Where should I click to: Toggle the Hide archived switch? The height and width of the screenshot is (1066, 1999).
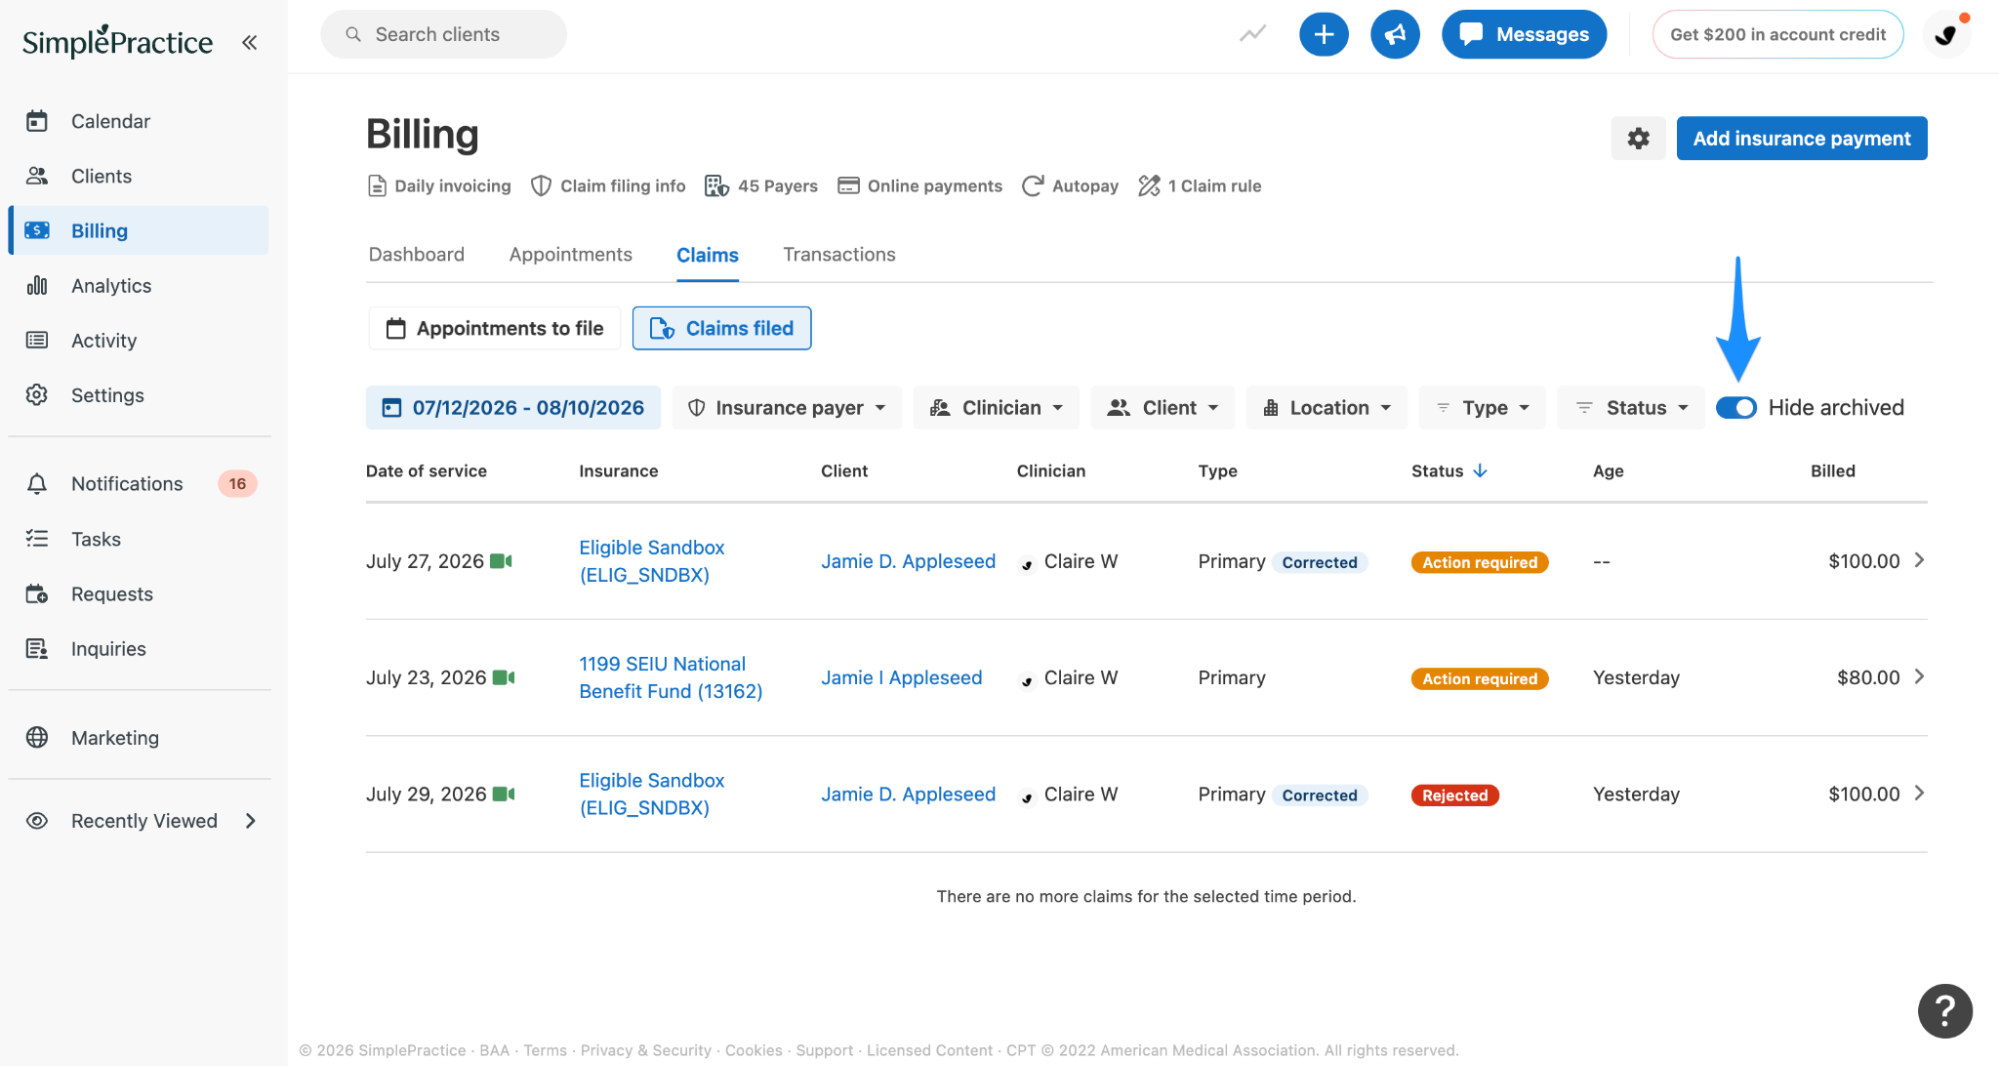pos(1736,408)
